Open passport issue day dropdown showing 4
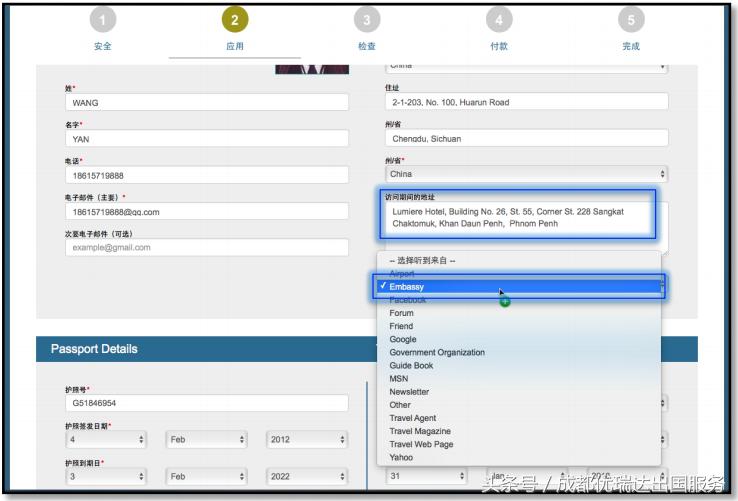The height and width of the screenshot is (501, 738). click(x=106, y=439)
